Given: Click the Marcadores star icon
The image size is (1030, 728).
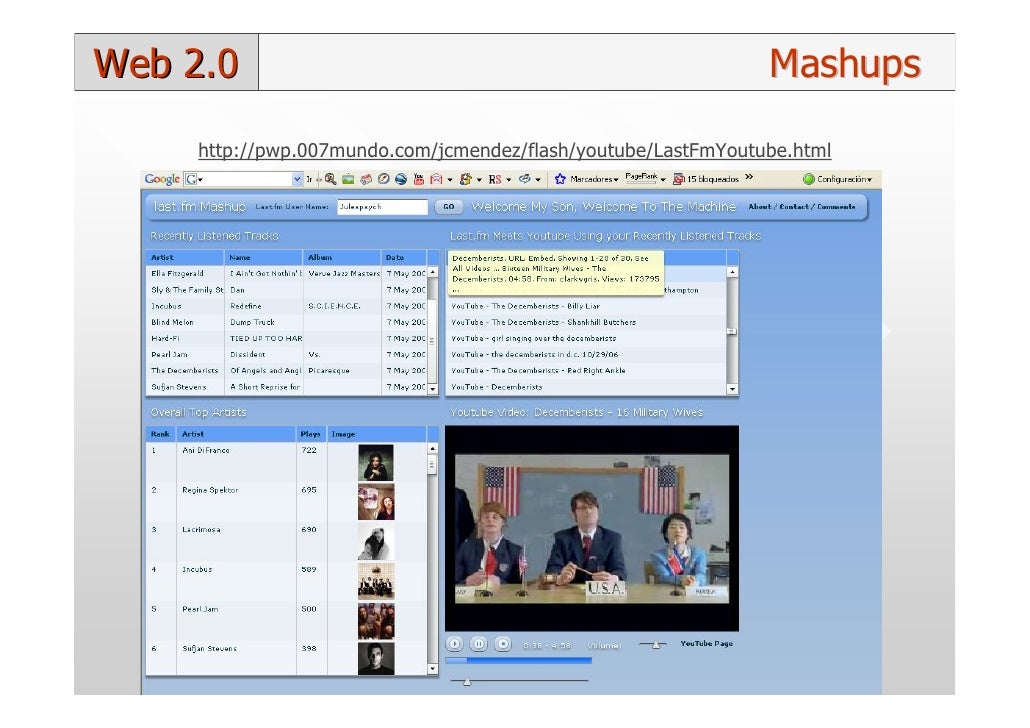Looking at the screenshot, I should tap(560, 179).
